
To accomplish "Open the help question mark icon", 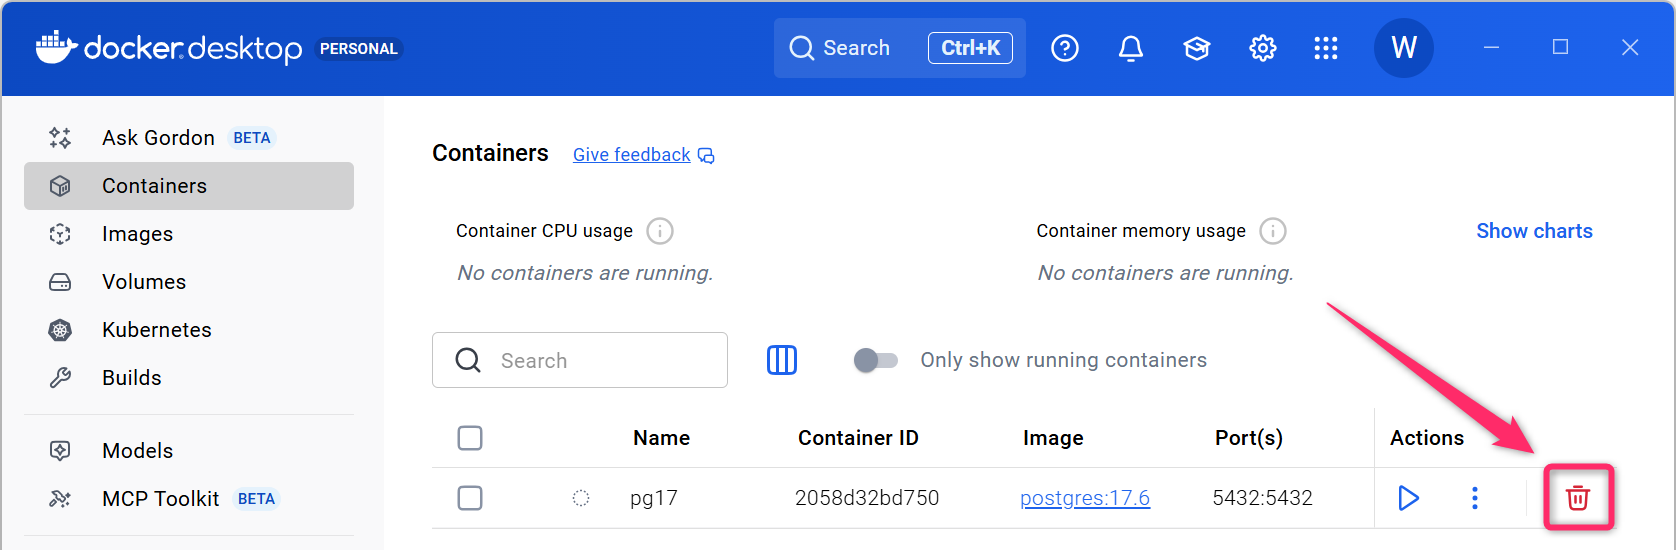I will click(1064, 48).
